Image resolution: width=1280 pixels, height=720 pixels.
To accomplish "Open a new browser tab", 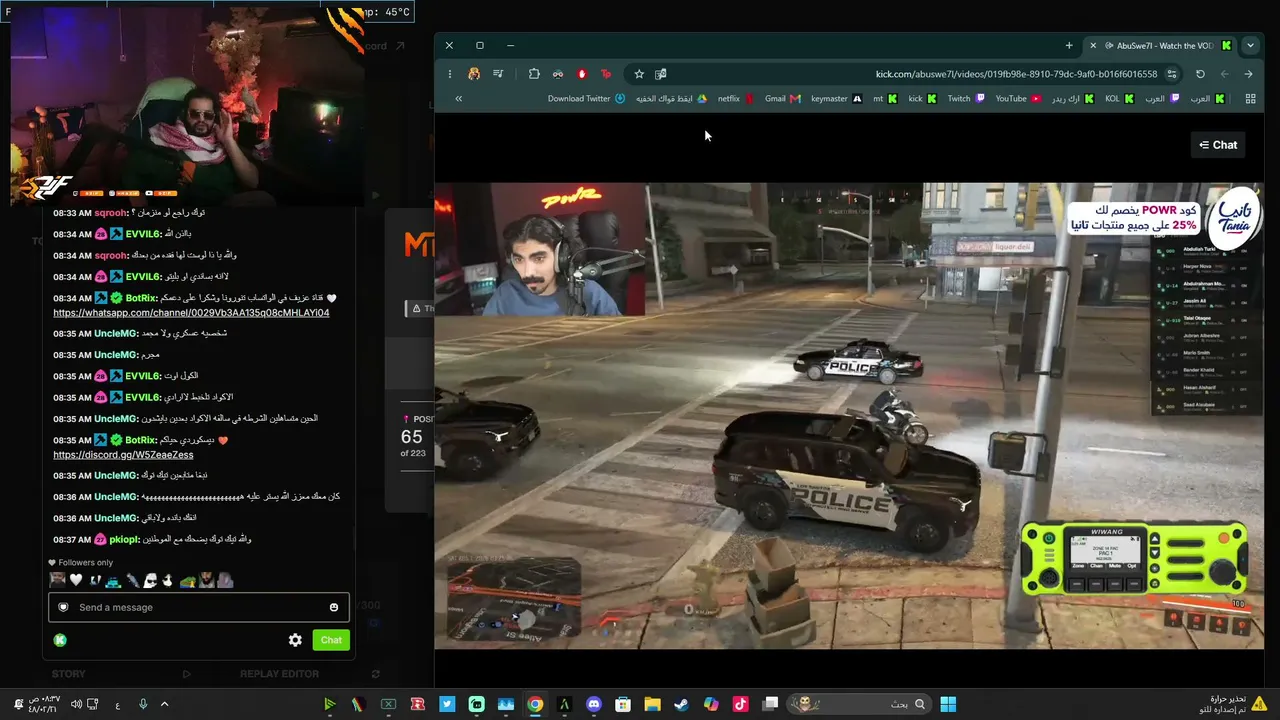I will (x=1069, y=45).
